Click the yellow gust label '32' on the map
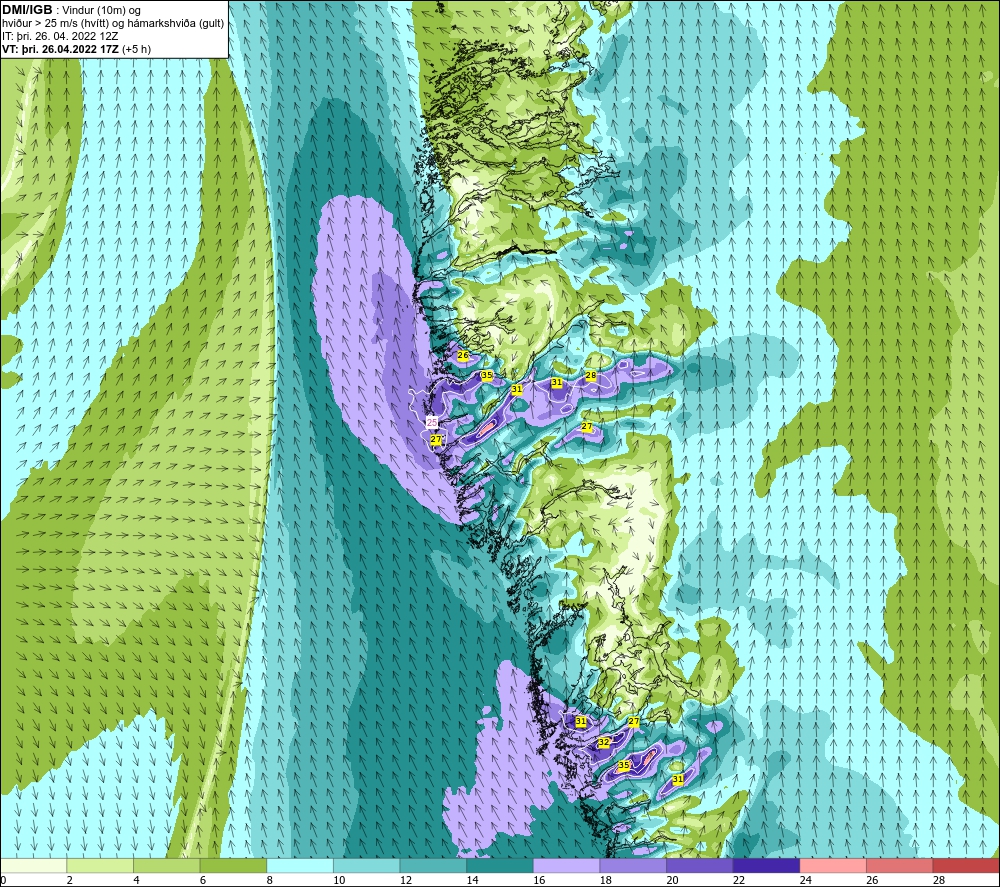Image resolution: width=1000 pixels, height=887 pixels. [x=603, y=742]
